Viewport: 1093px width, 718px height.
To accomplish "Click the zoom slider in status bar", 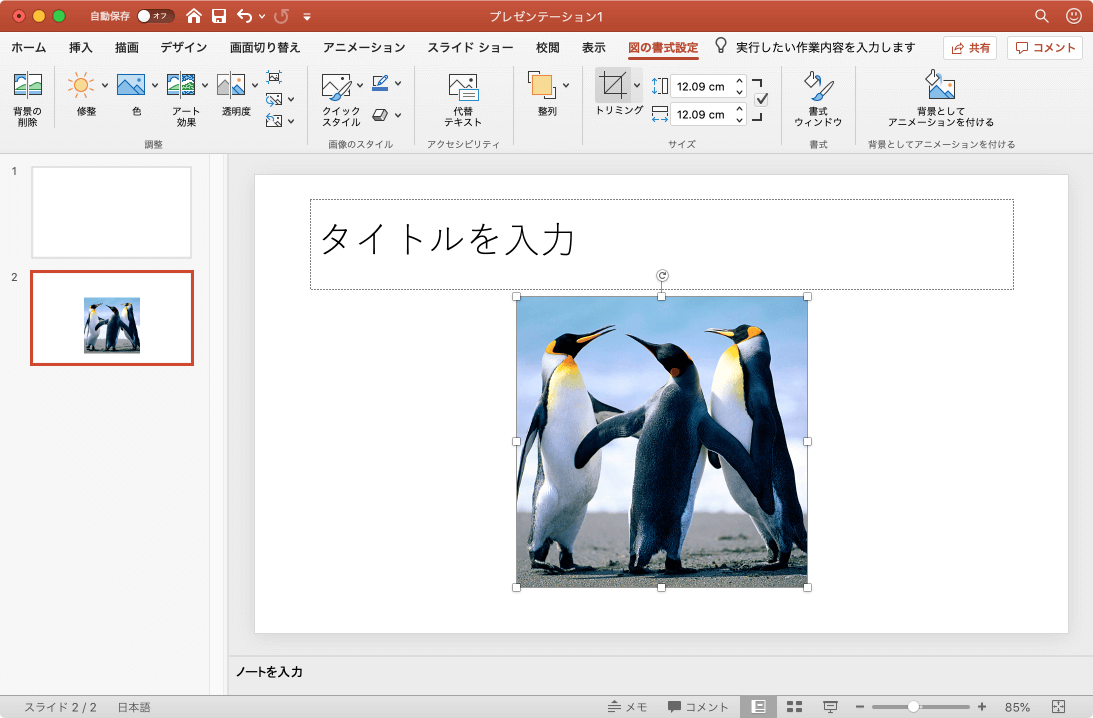I will click(913, 707).
